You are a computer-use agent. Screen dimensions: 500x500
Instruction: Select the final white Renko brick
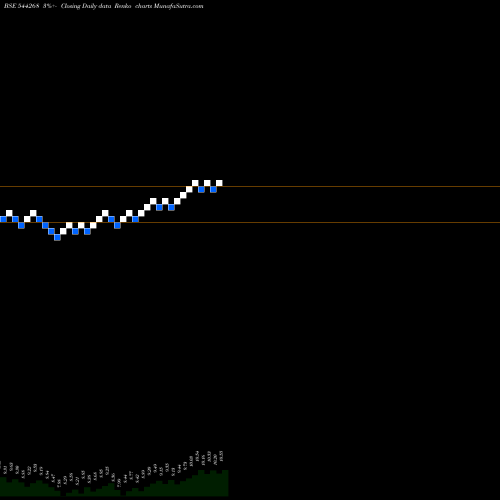pyautogui.click(x=219, y=183)
